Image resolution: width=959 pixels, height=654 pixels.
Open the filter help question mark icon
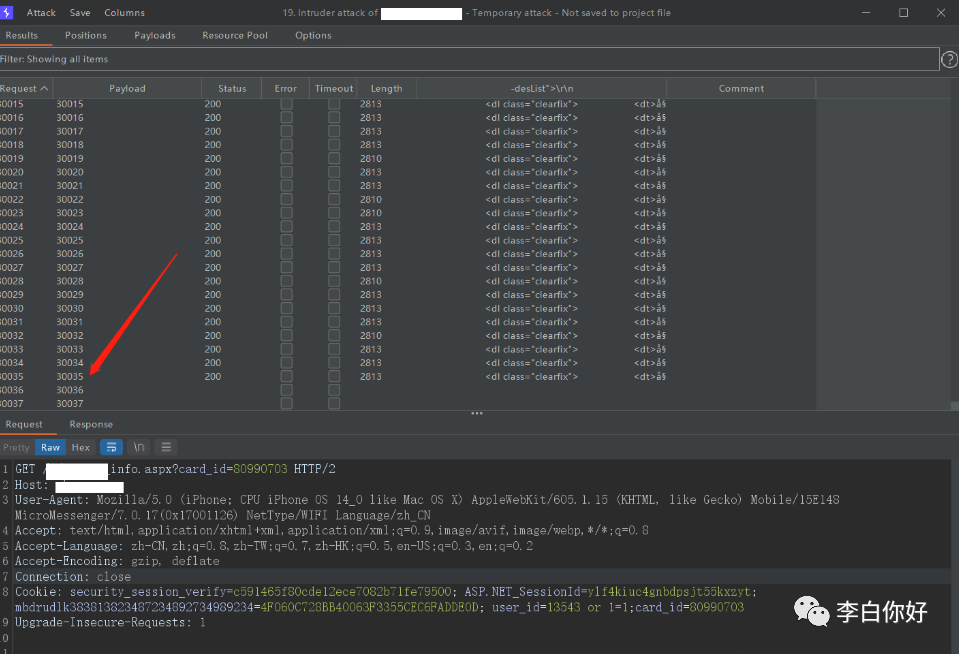click(949, 59)
